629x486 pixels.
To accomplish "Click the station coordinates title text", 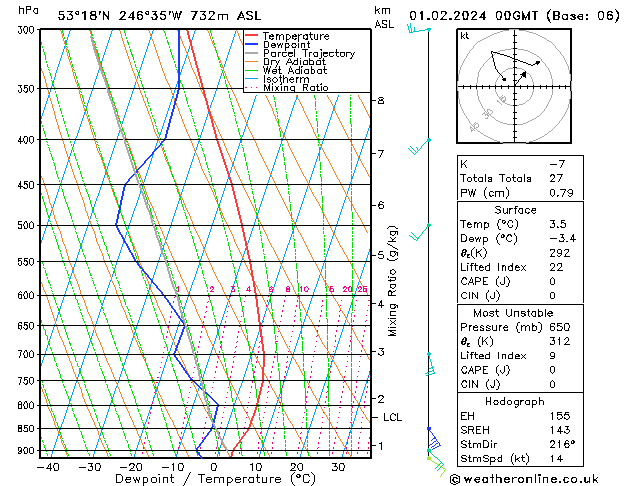I will [159, 16].
